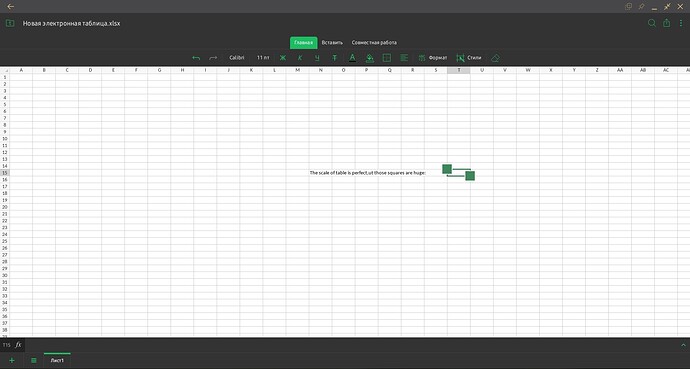Select row 1 header
Image resolution: width=690 pixels, height=369 pixels.
click(5, 77)
